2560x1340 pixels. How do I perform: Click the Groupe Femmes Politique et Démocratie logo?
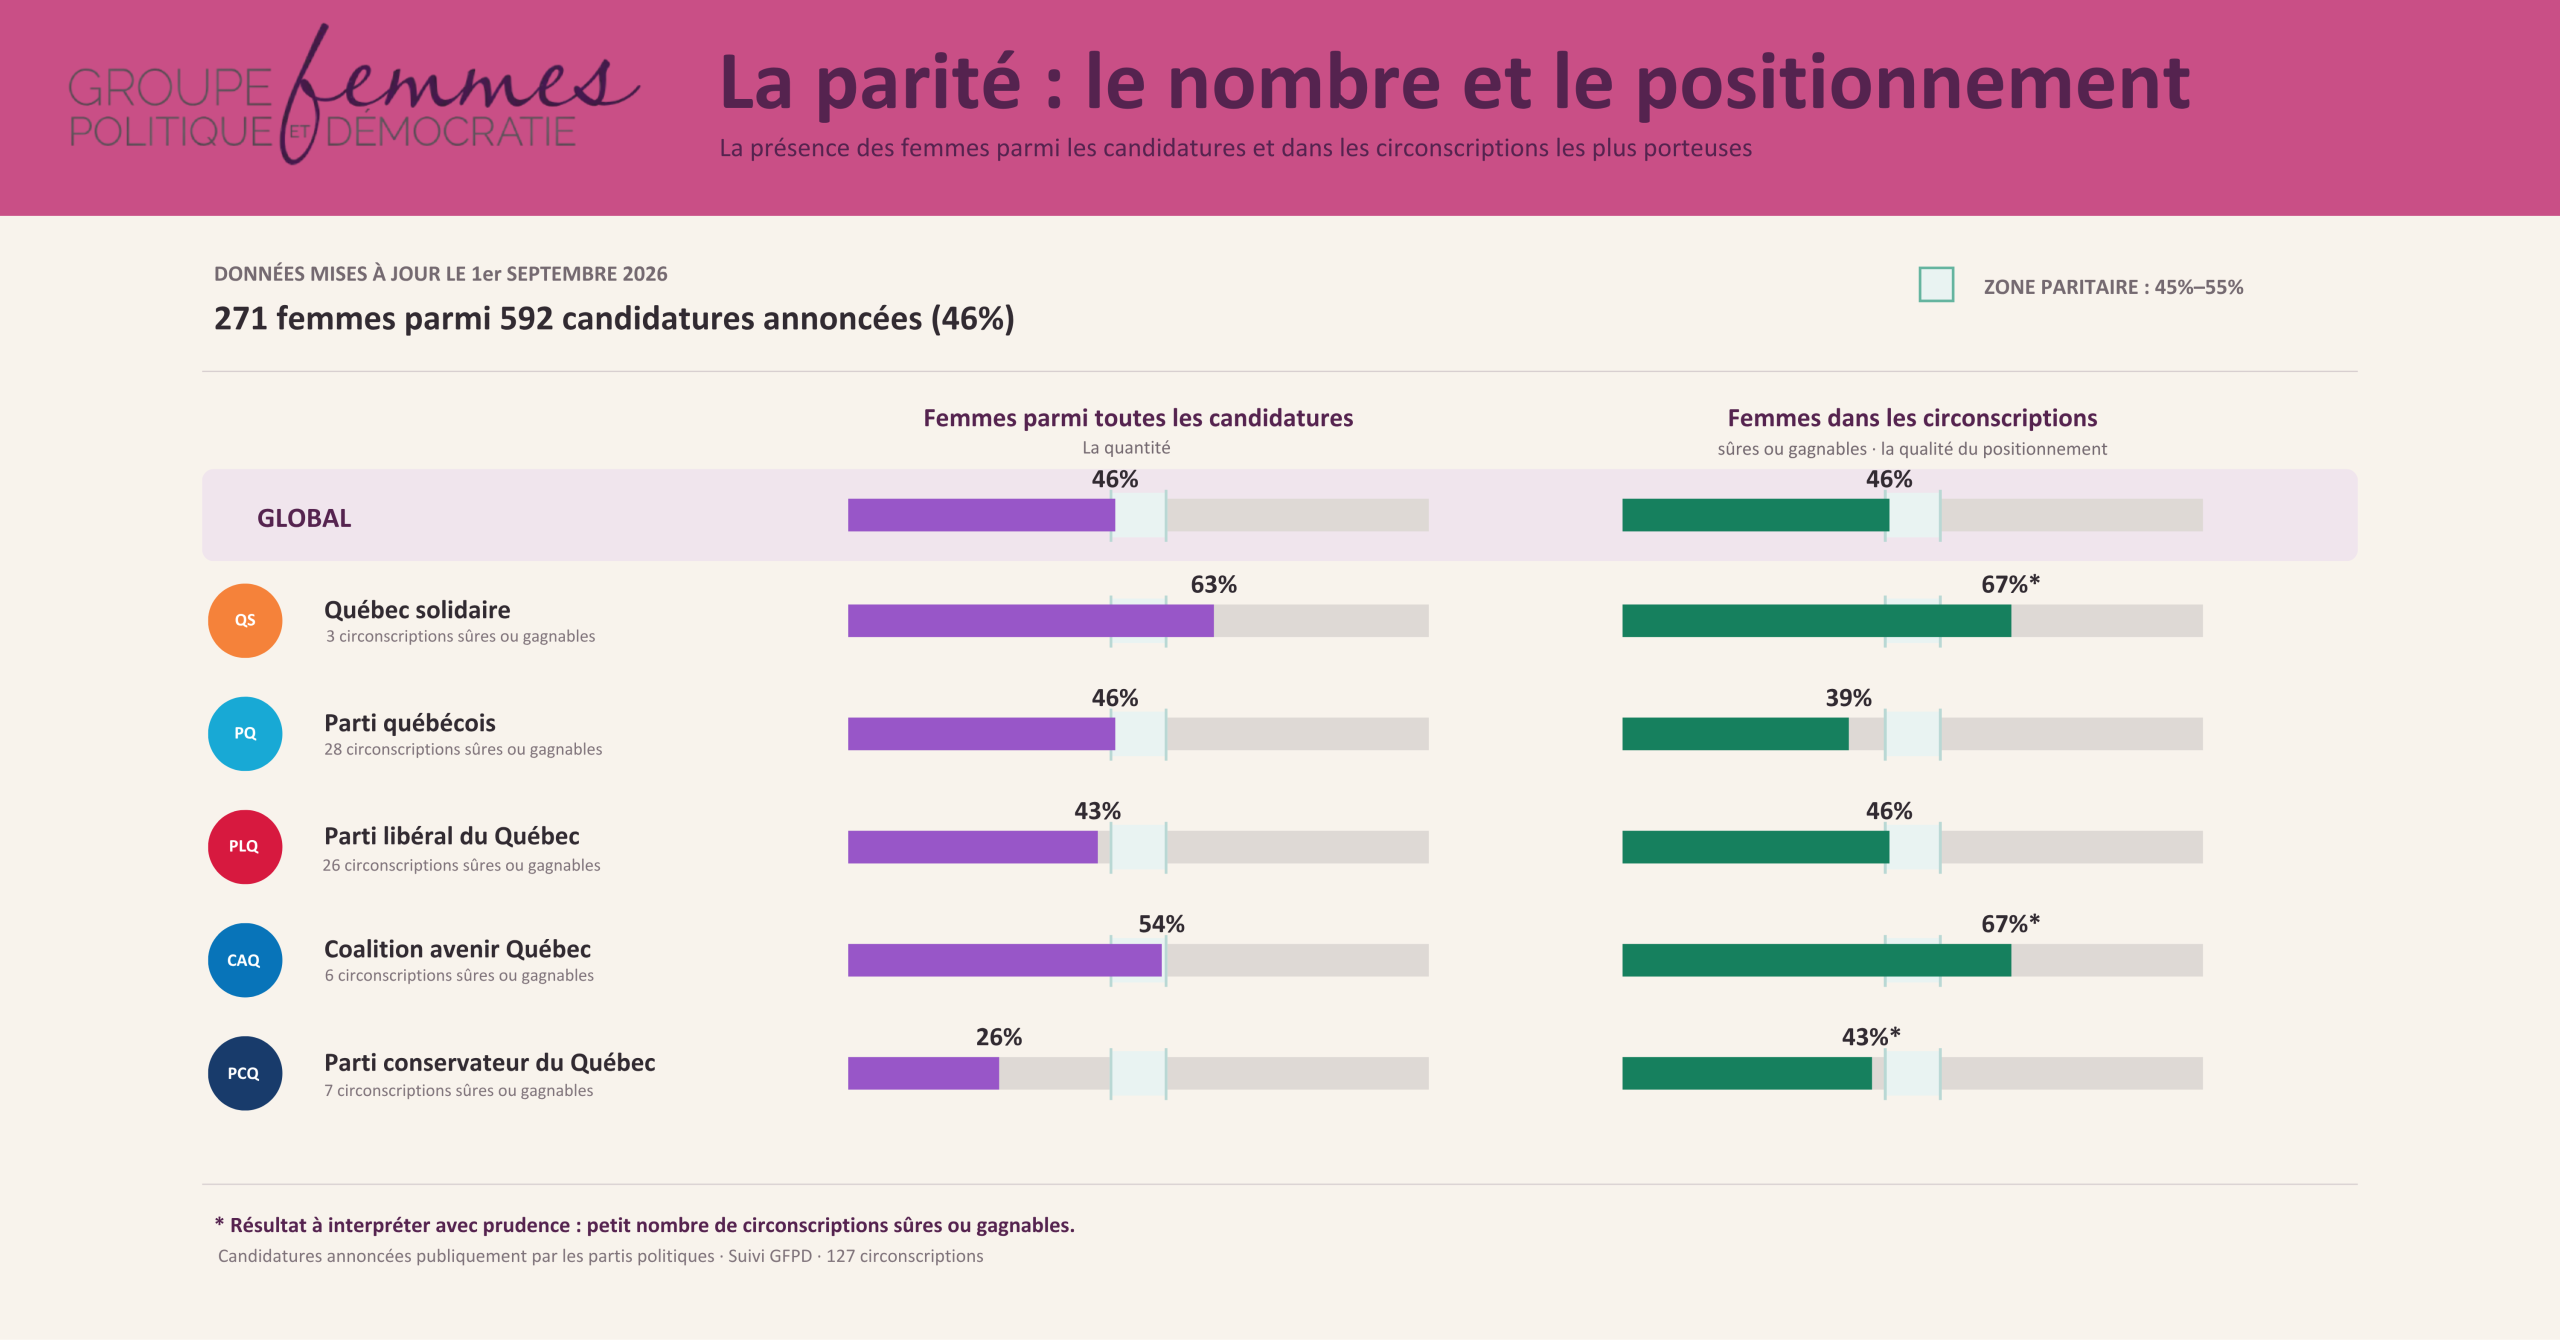pos(353,96)
